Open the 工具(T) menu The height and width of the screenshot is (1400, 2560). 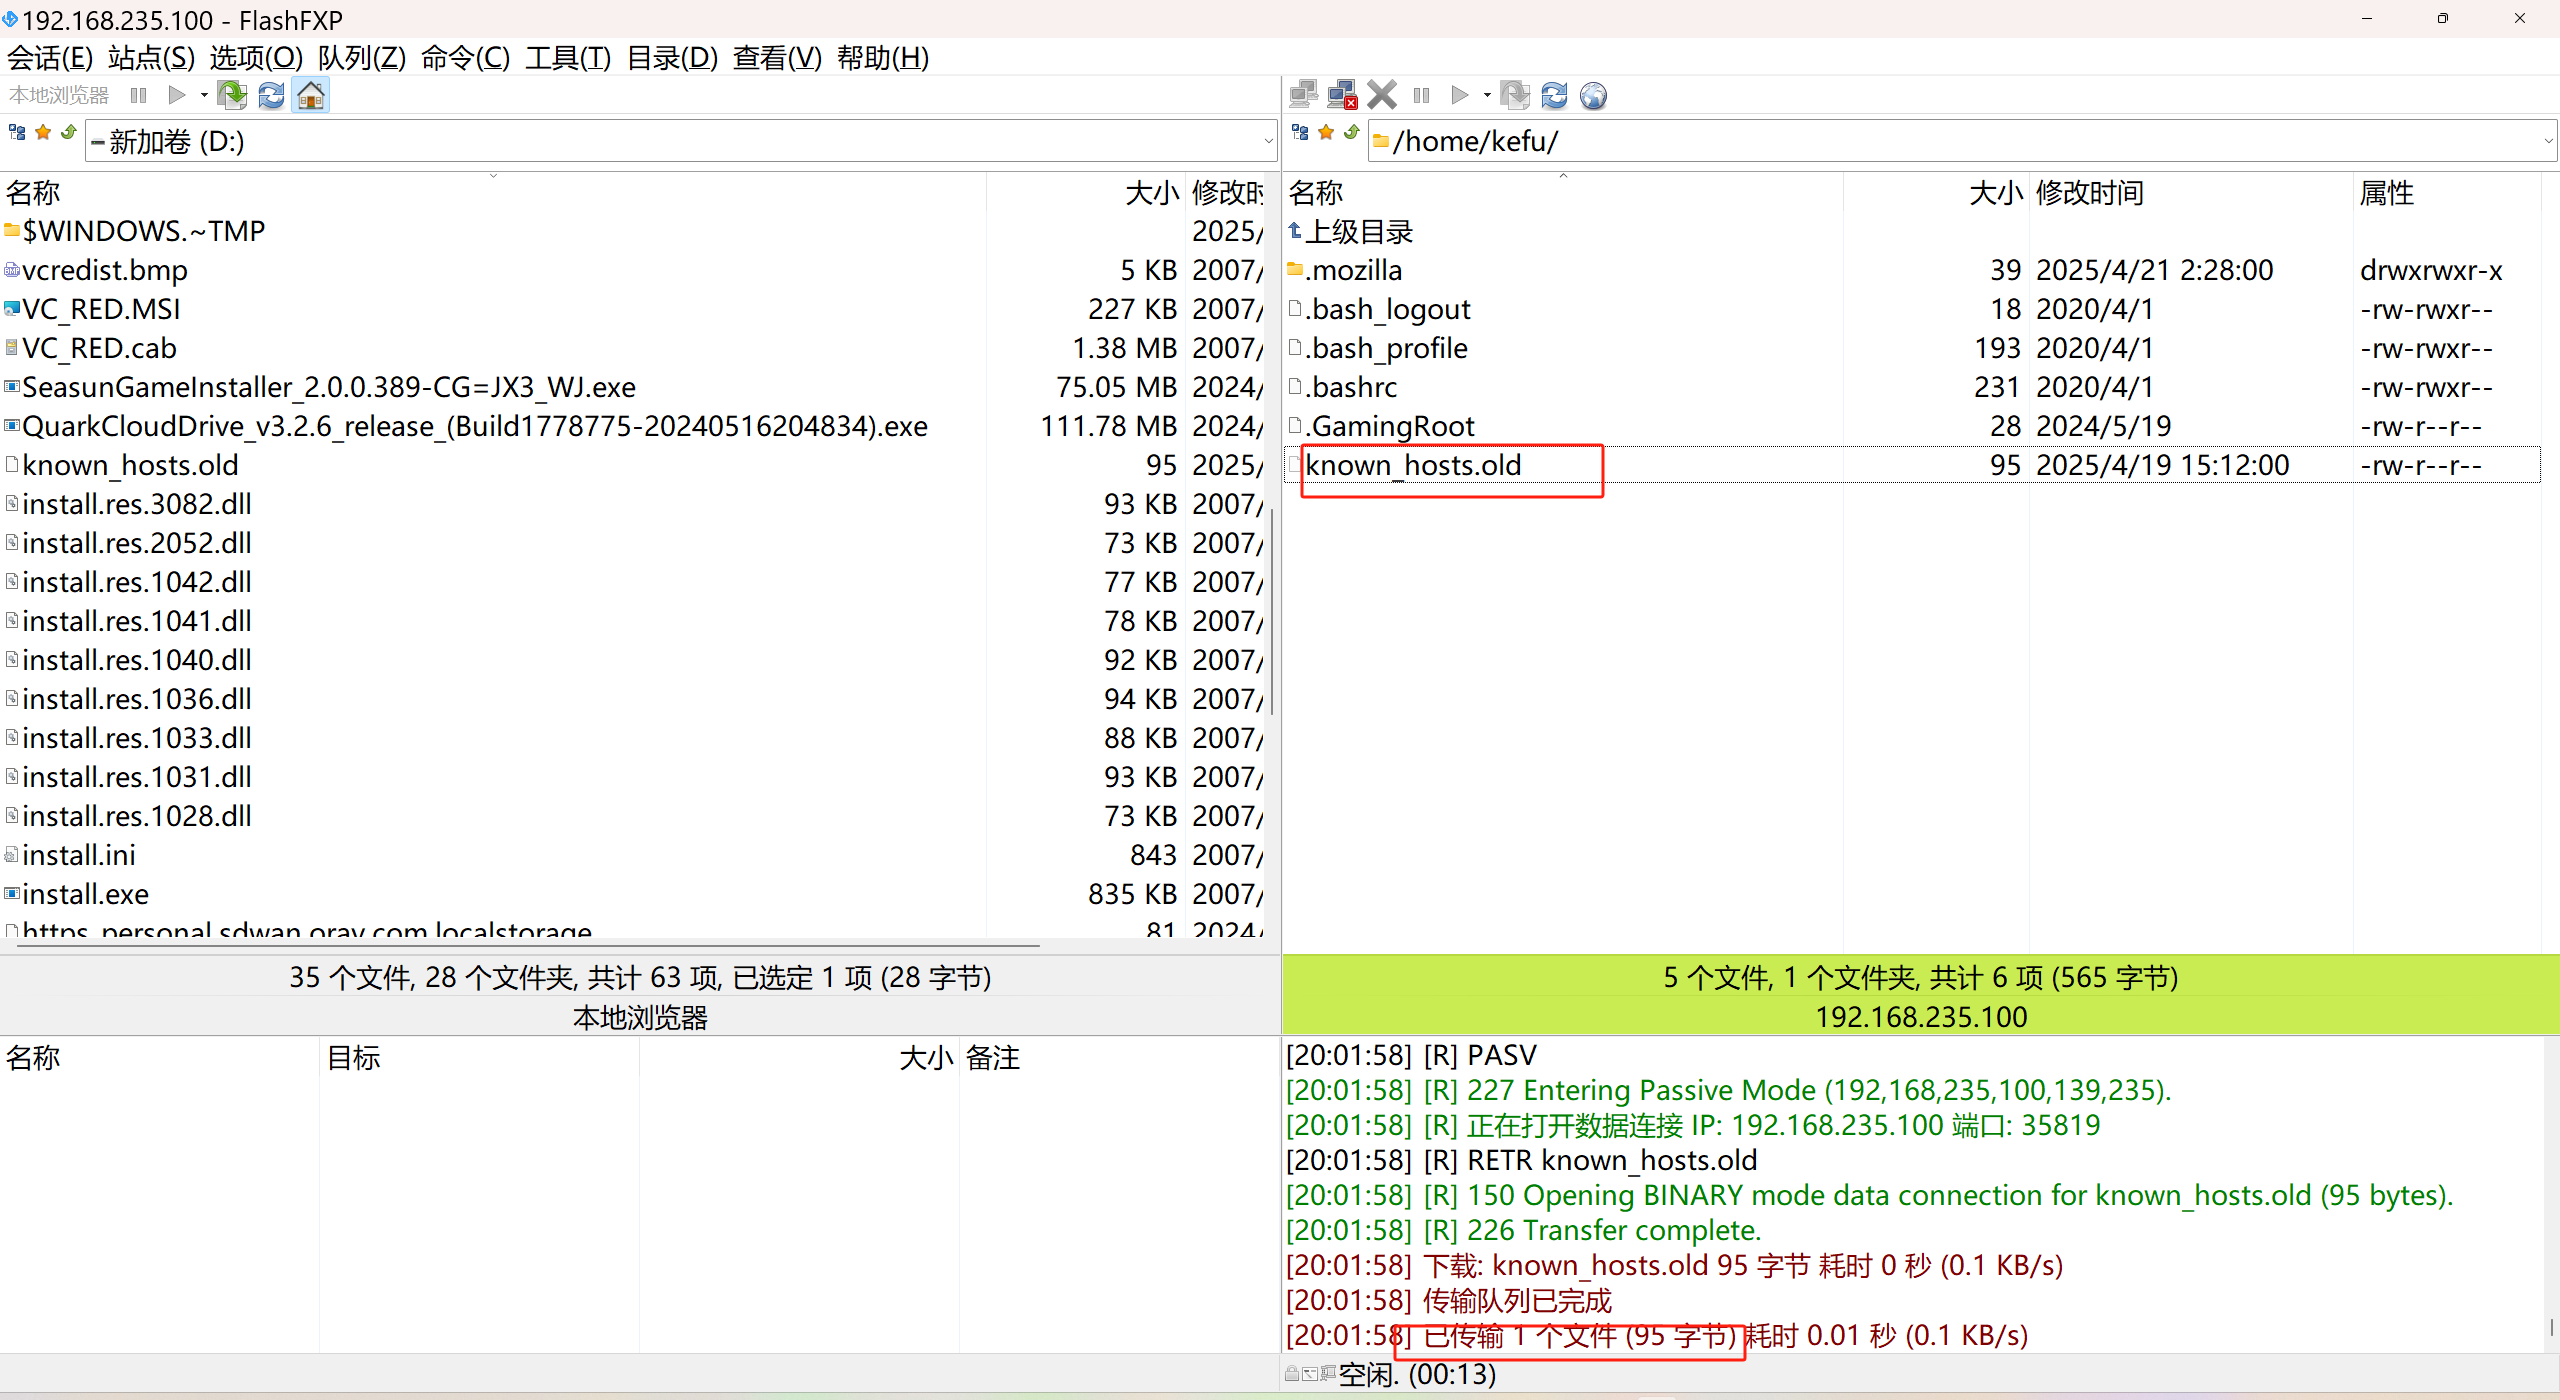click(x=567, y=58)
